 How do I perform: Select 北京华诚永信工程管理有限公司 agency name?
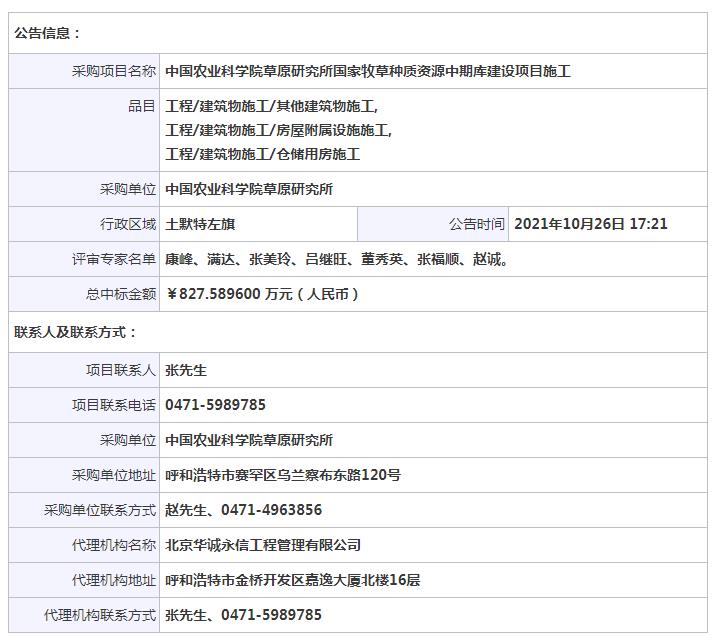pos(263,545)
